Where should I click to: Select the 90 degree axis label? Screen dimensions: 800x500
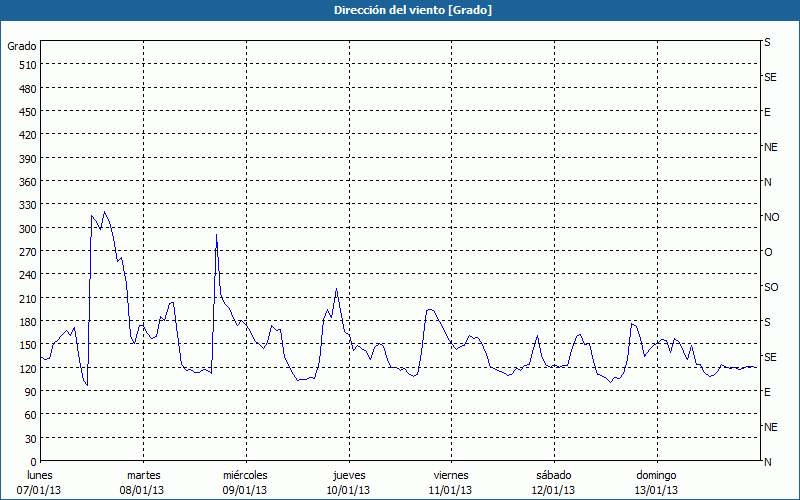pos(29,392)
